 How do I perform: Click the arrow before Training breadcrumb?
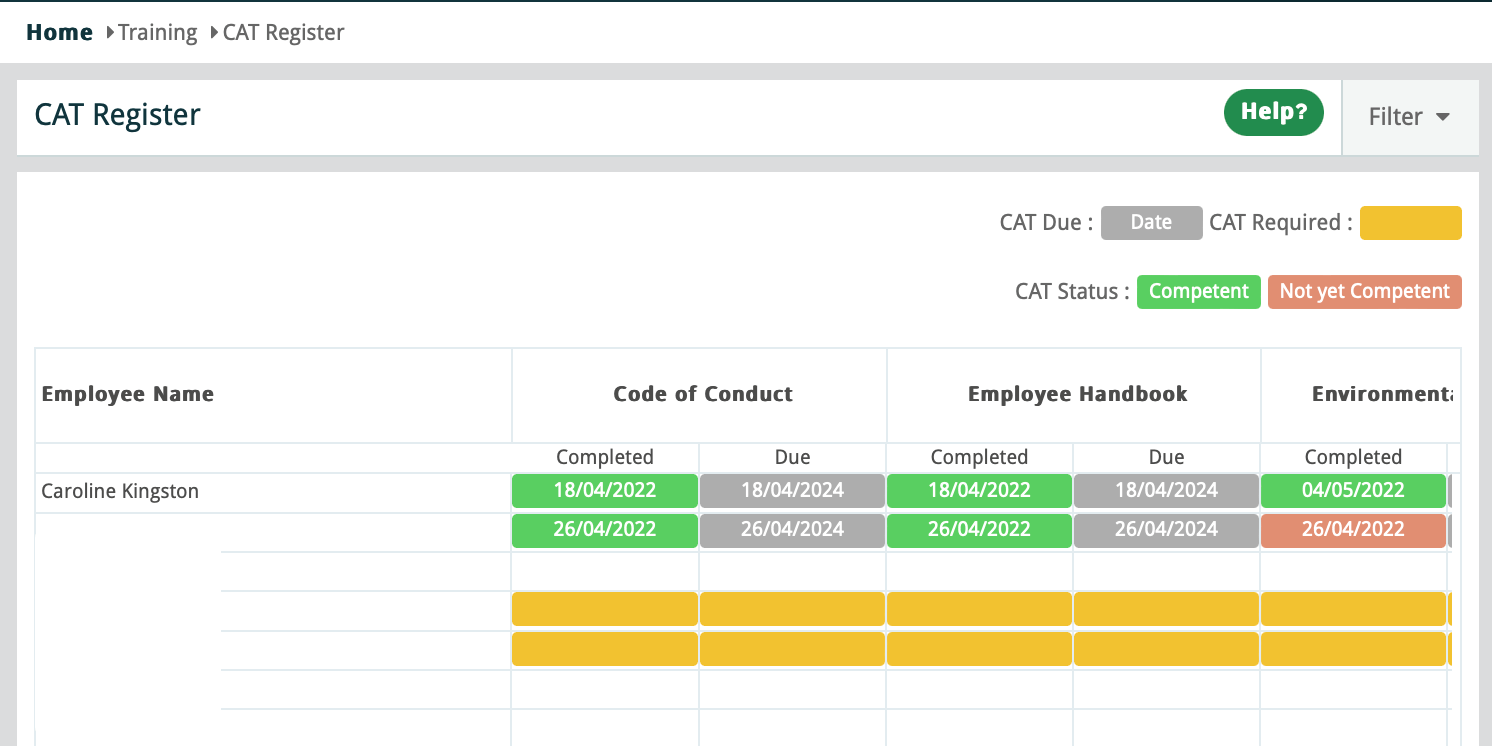tap(110, 33)
